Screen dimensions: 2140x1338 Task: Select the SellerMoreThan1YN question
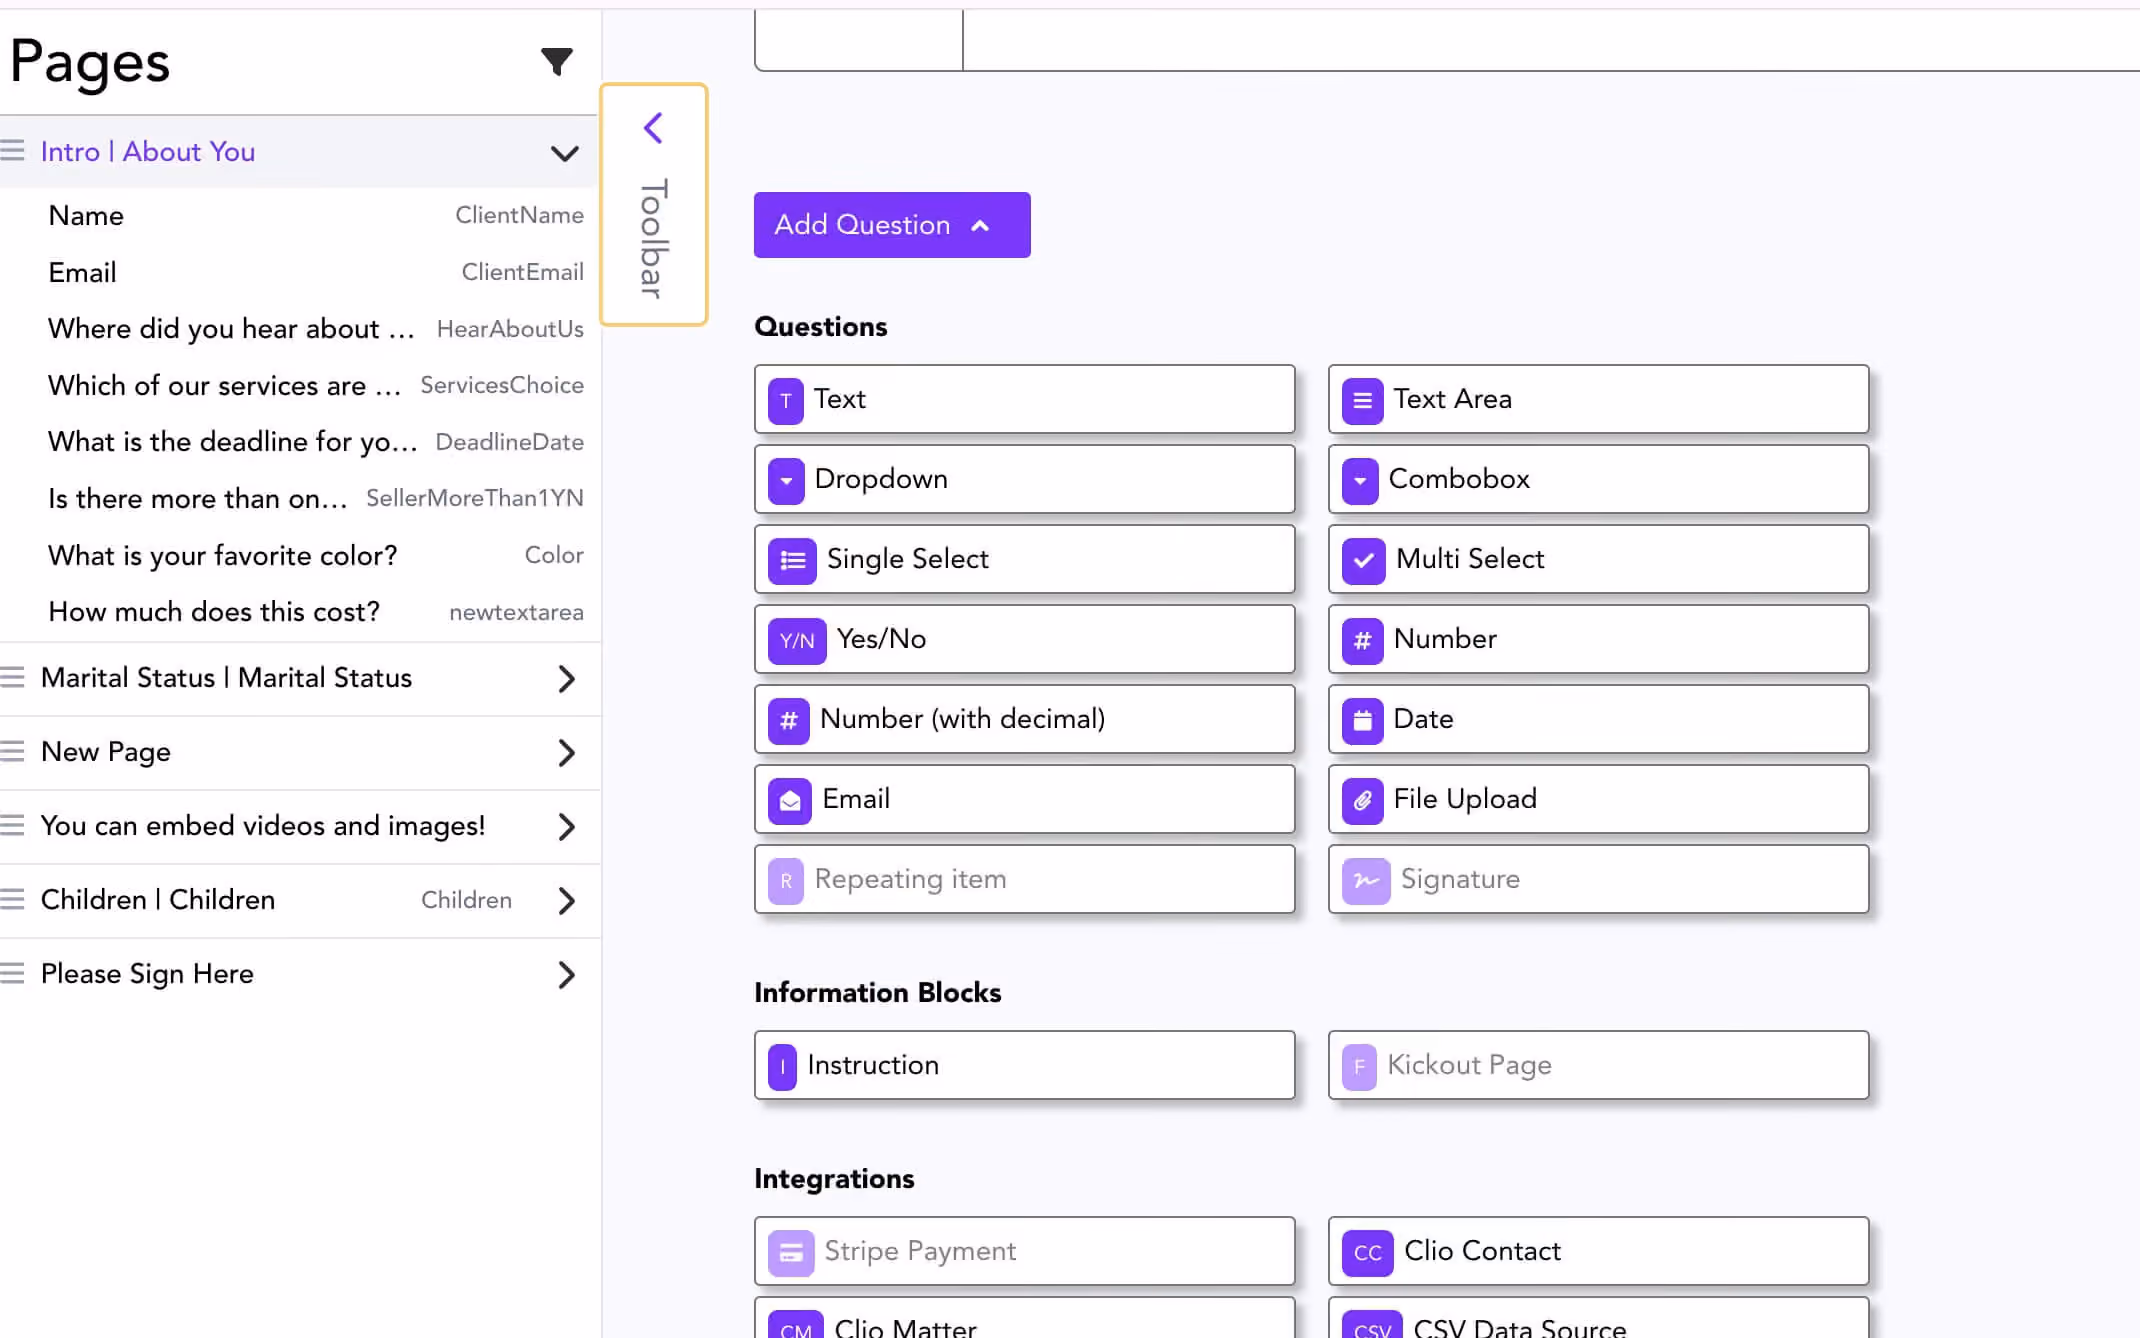(x=316, y=499)
